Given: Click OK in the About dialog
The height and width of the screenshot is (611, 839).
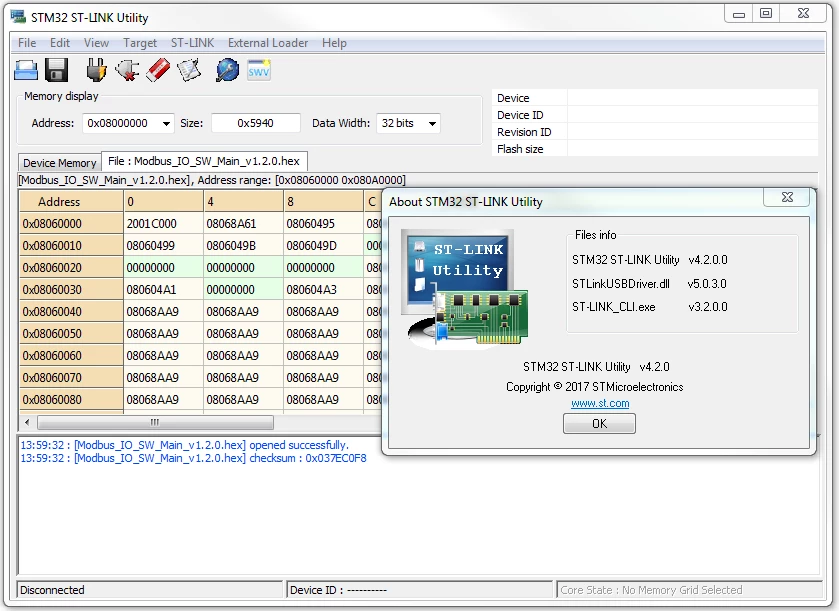Looking at the screenshot, I should click(x=599, y=424).
